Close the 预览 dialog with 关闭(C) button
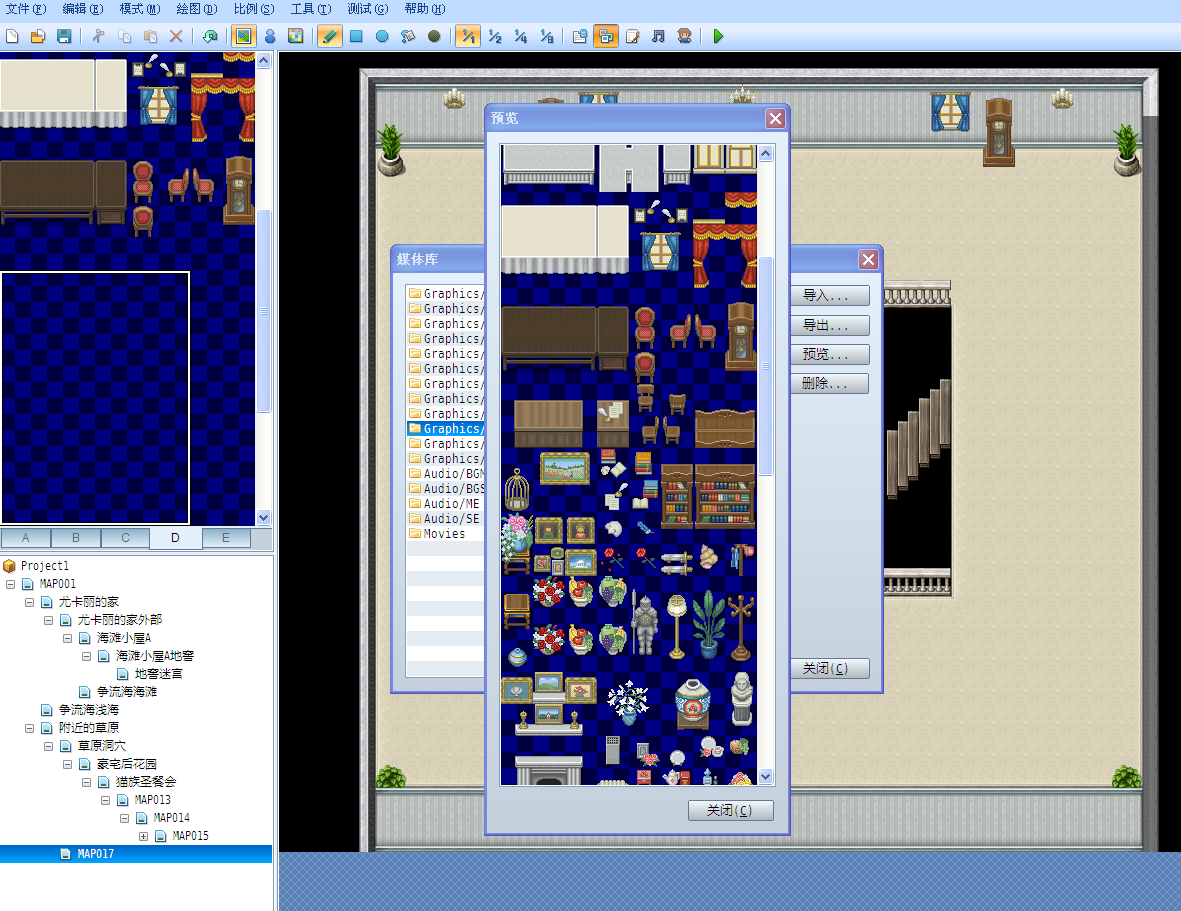 click(x=731, y=810)
